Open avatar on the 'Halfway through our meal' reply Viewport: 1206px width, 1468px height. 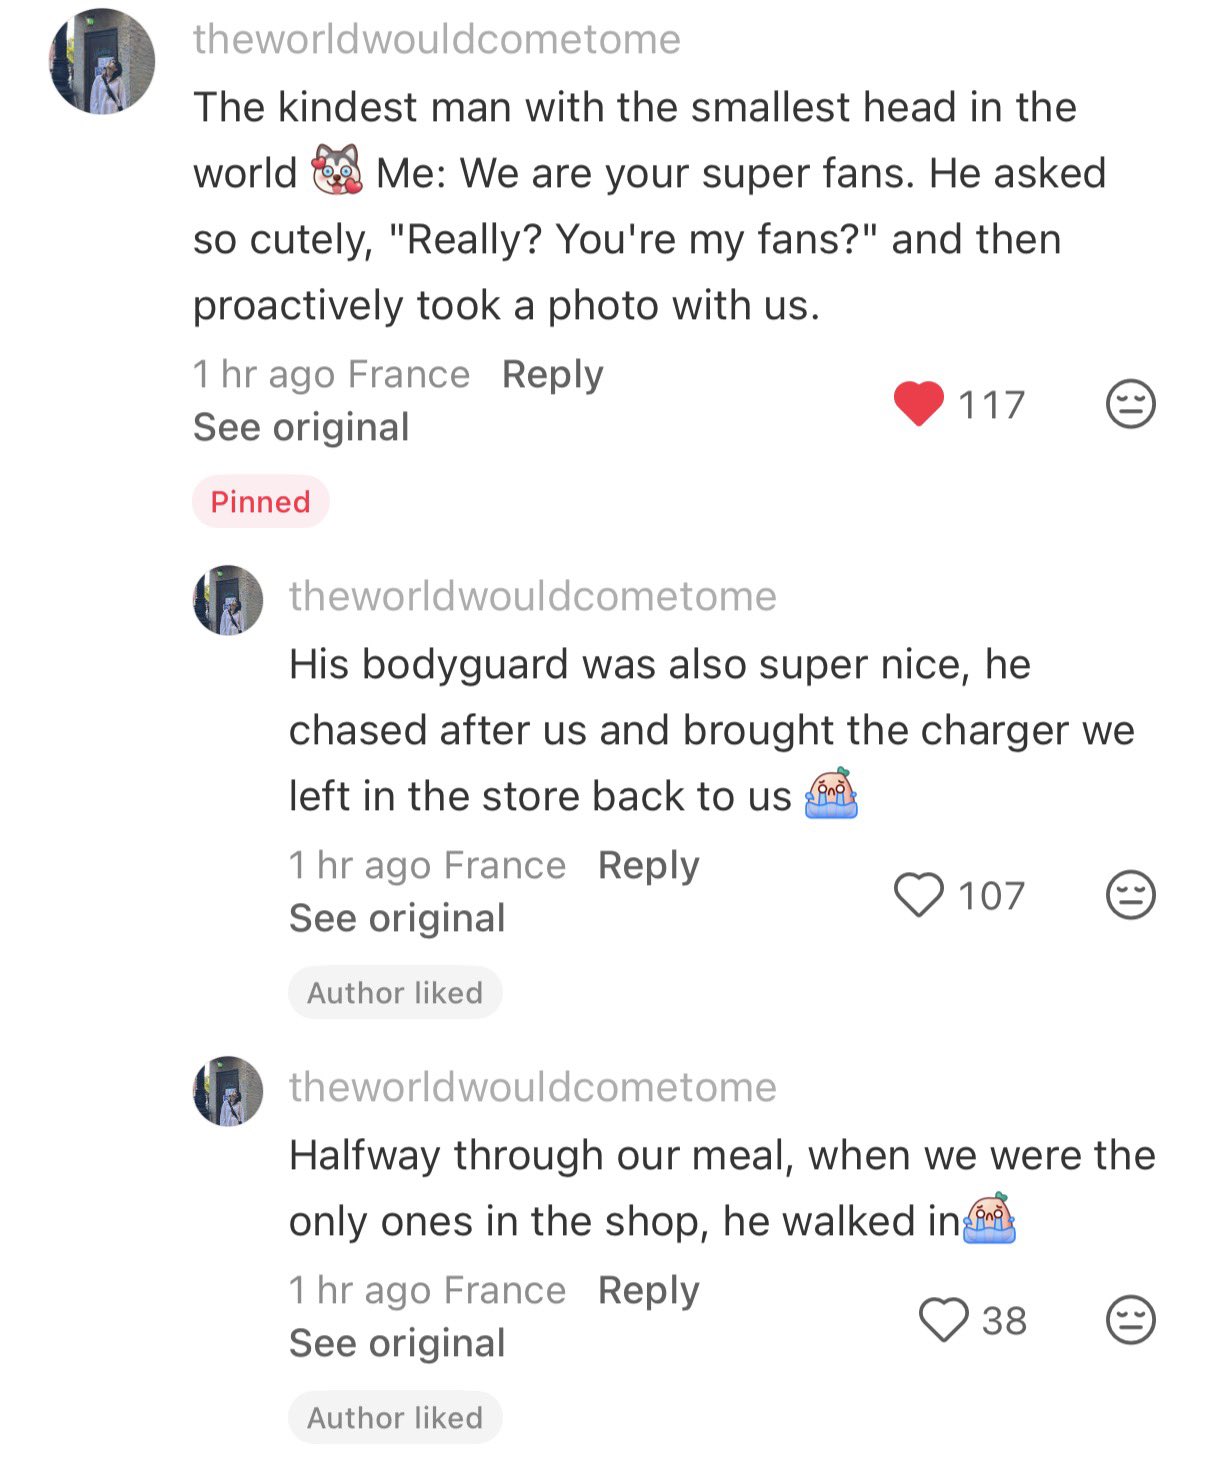click(228, 1091)
